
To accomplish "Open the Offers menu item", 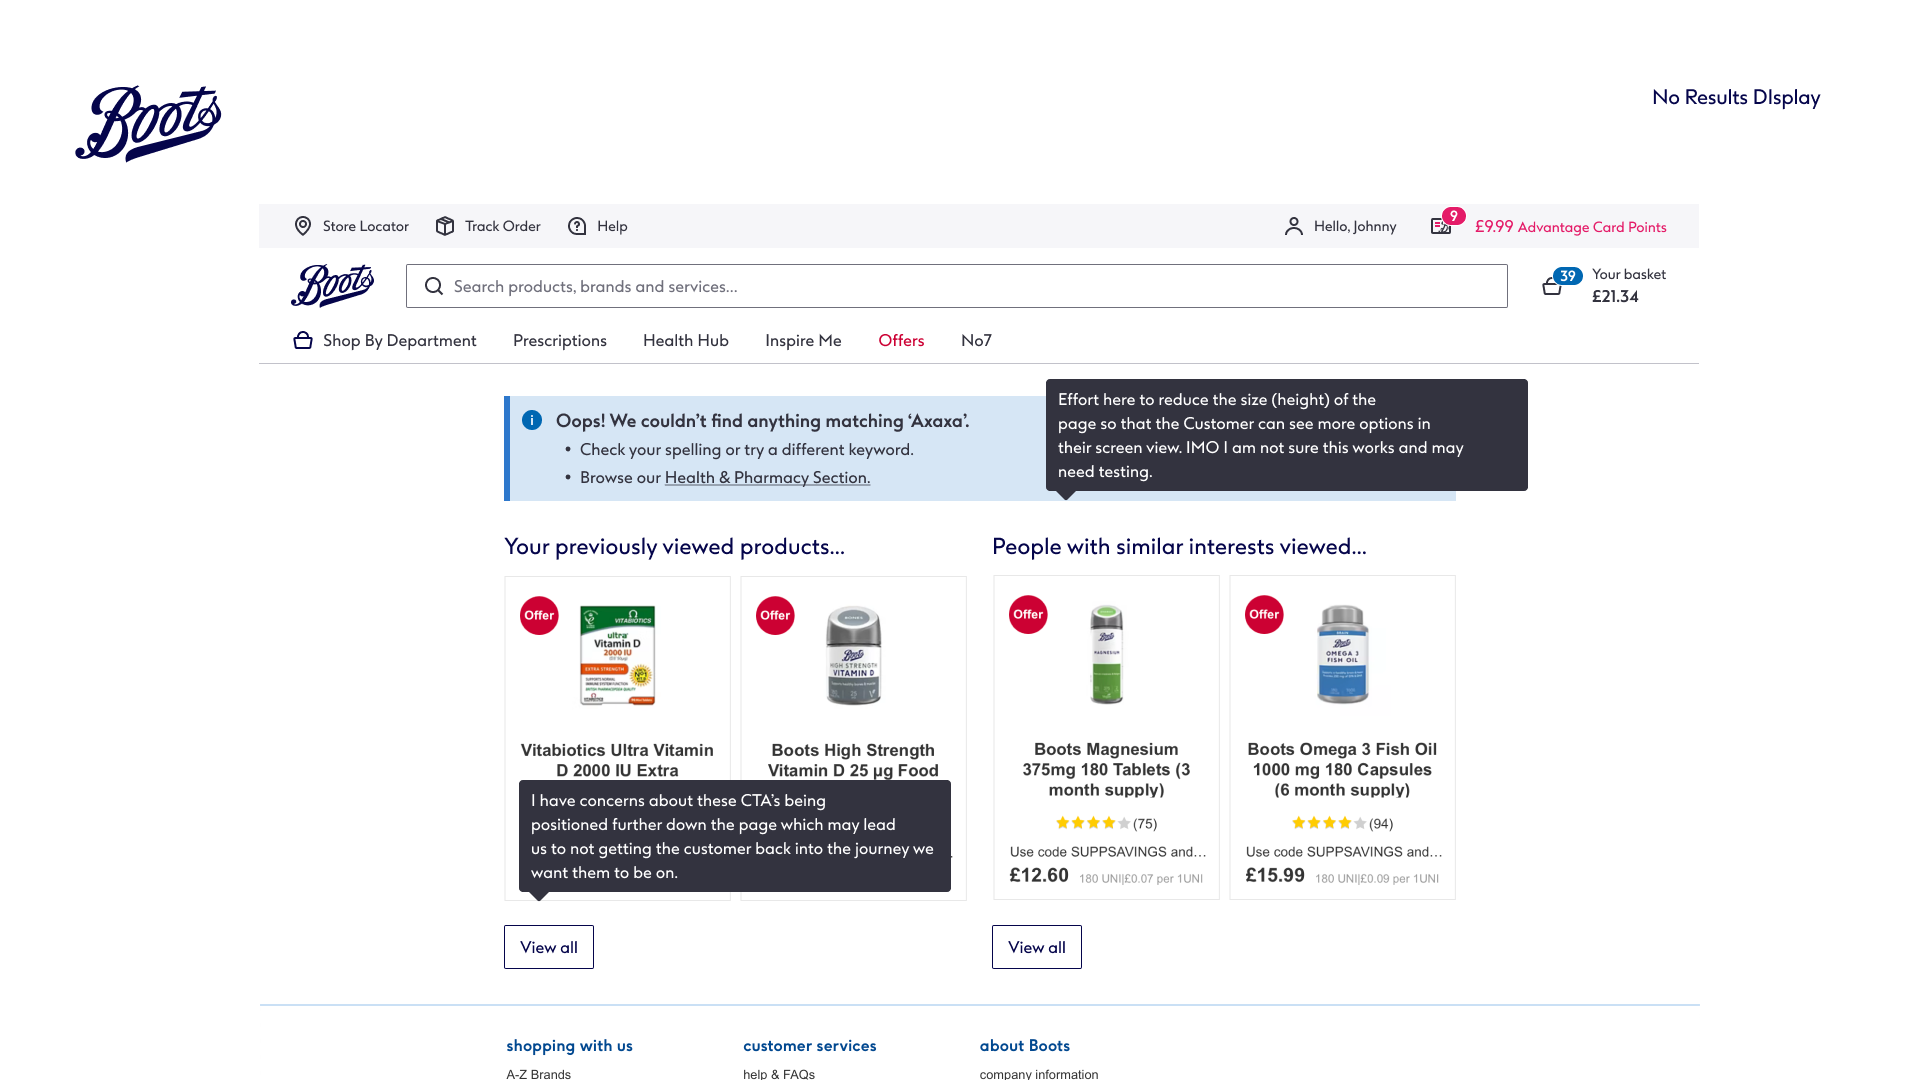I will point(901,340).
